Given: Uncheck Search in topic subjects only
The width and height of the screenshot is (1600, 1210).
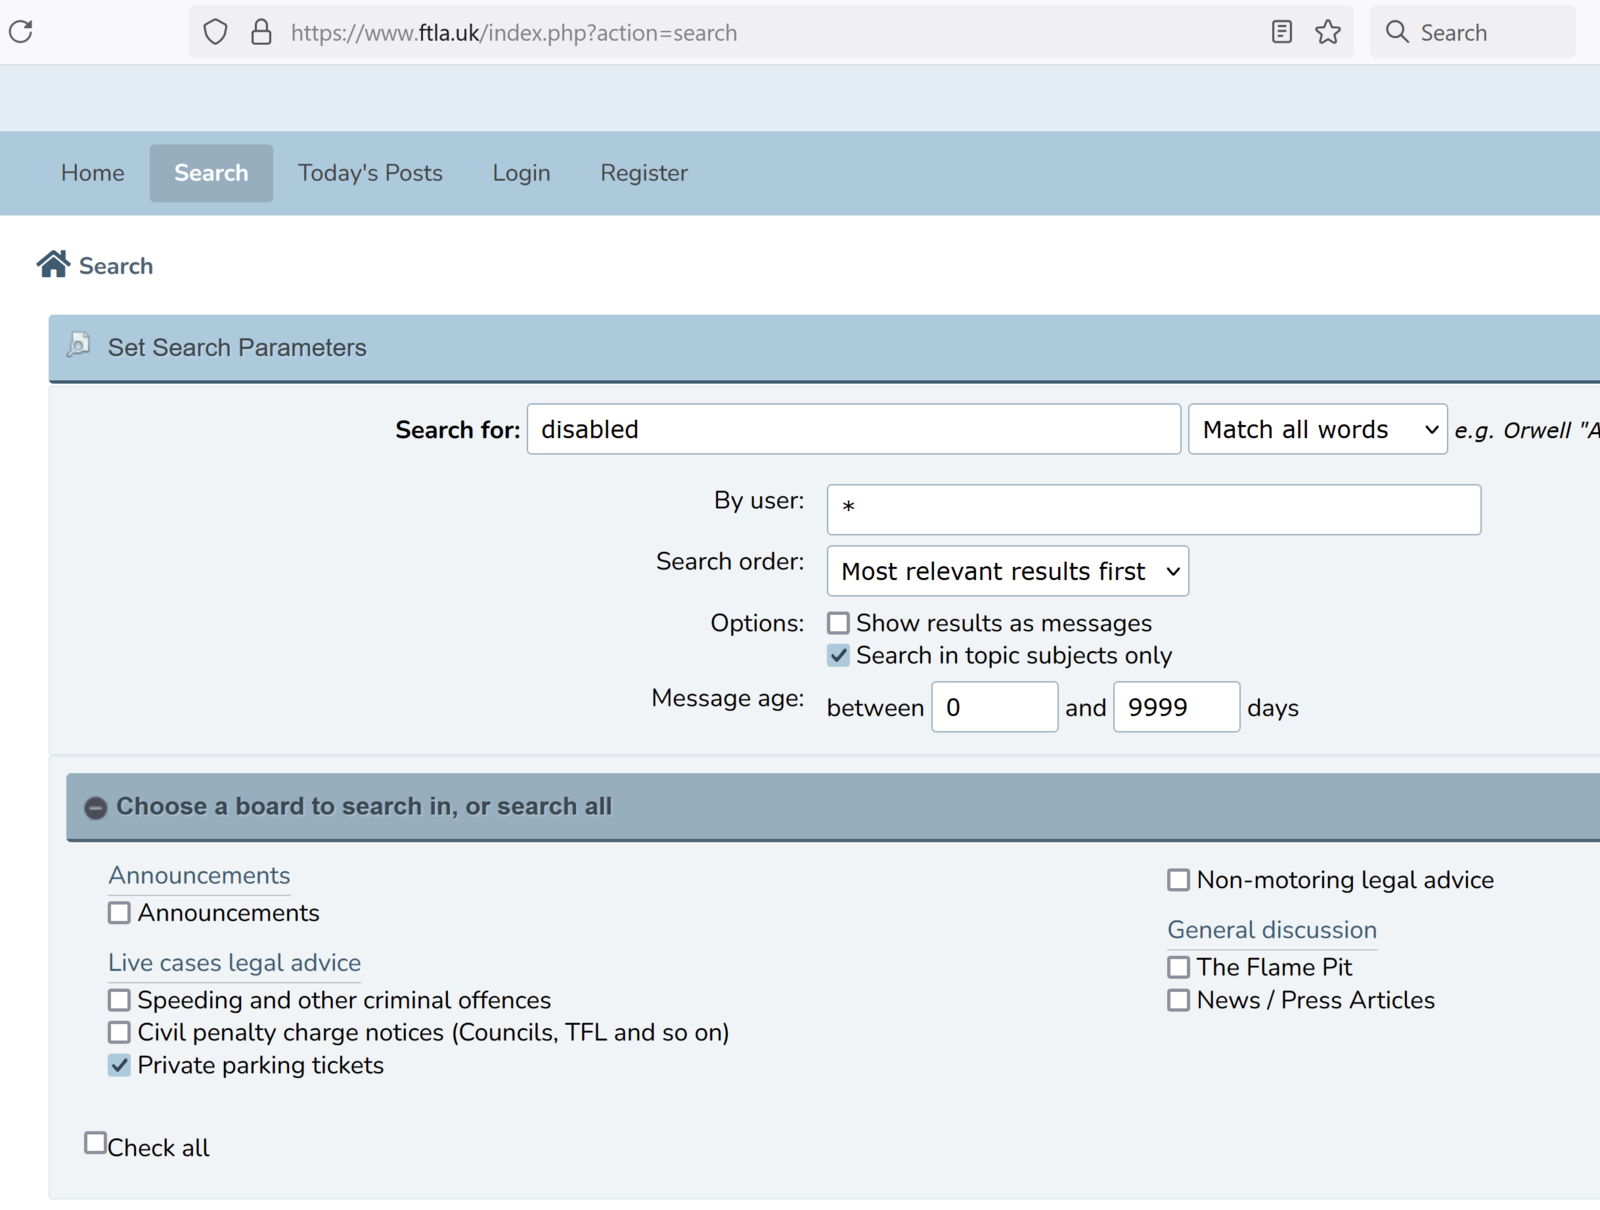Looking at the screenshot, I should pos(839,656).
